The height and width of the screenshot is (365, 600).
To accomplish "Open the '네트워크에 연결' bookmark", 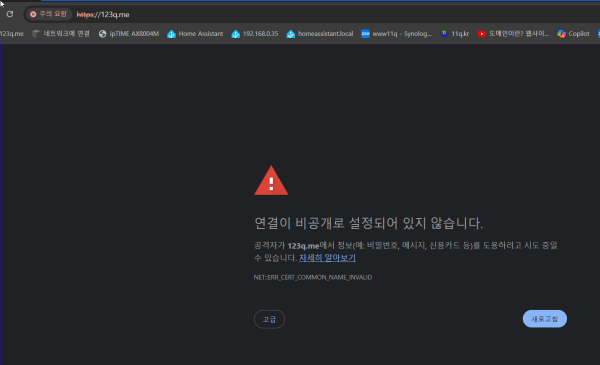I will pyautogui.click(x=61, y=34).
